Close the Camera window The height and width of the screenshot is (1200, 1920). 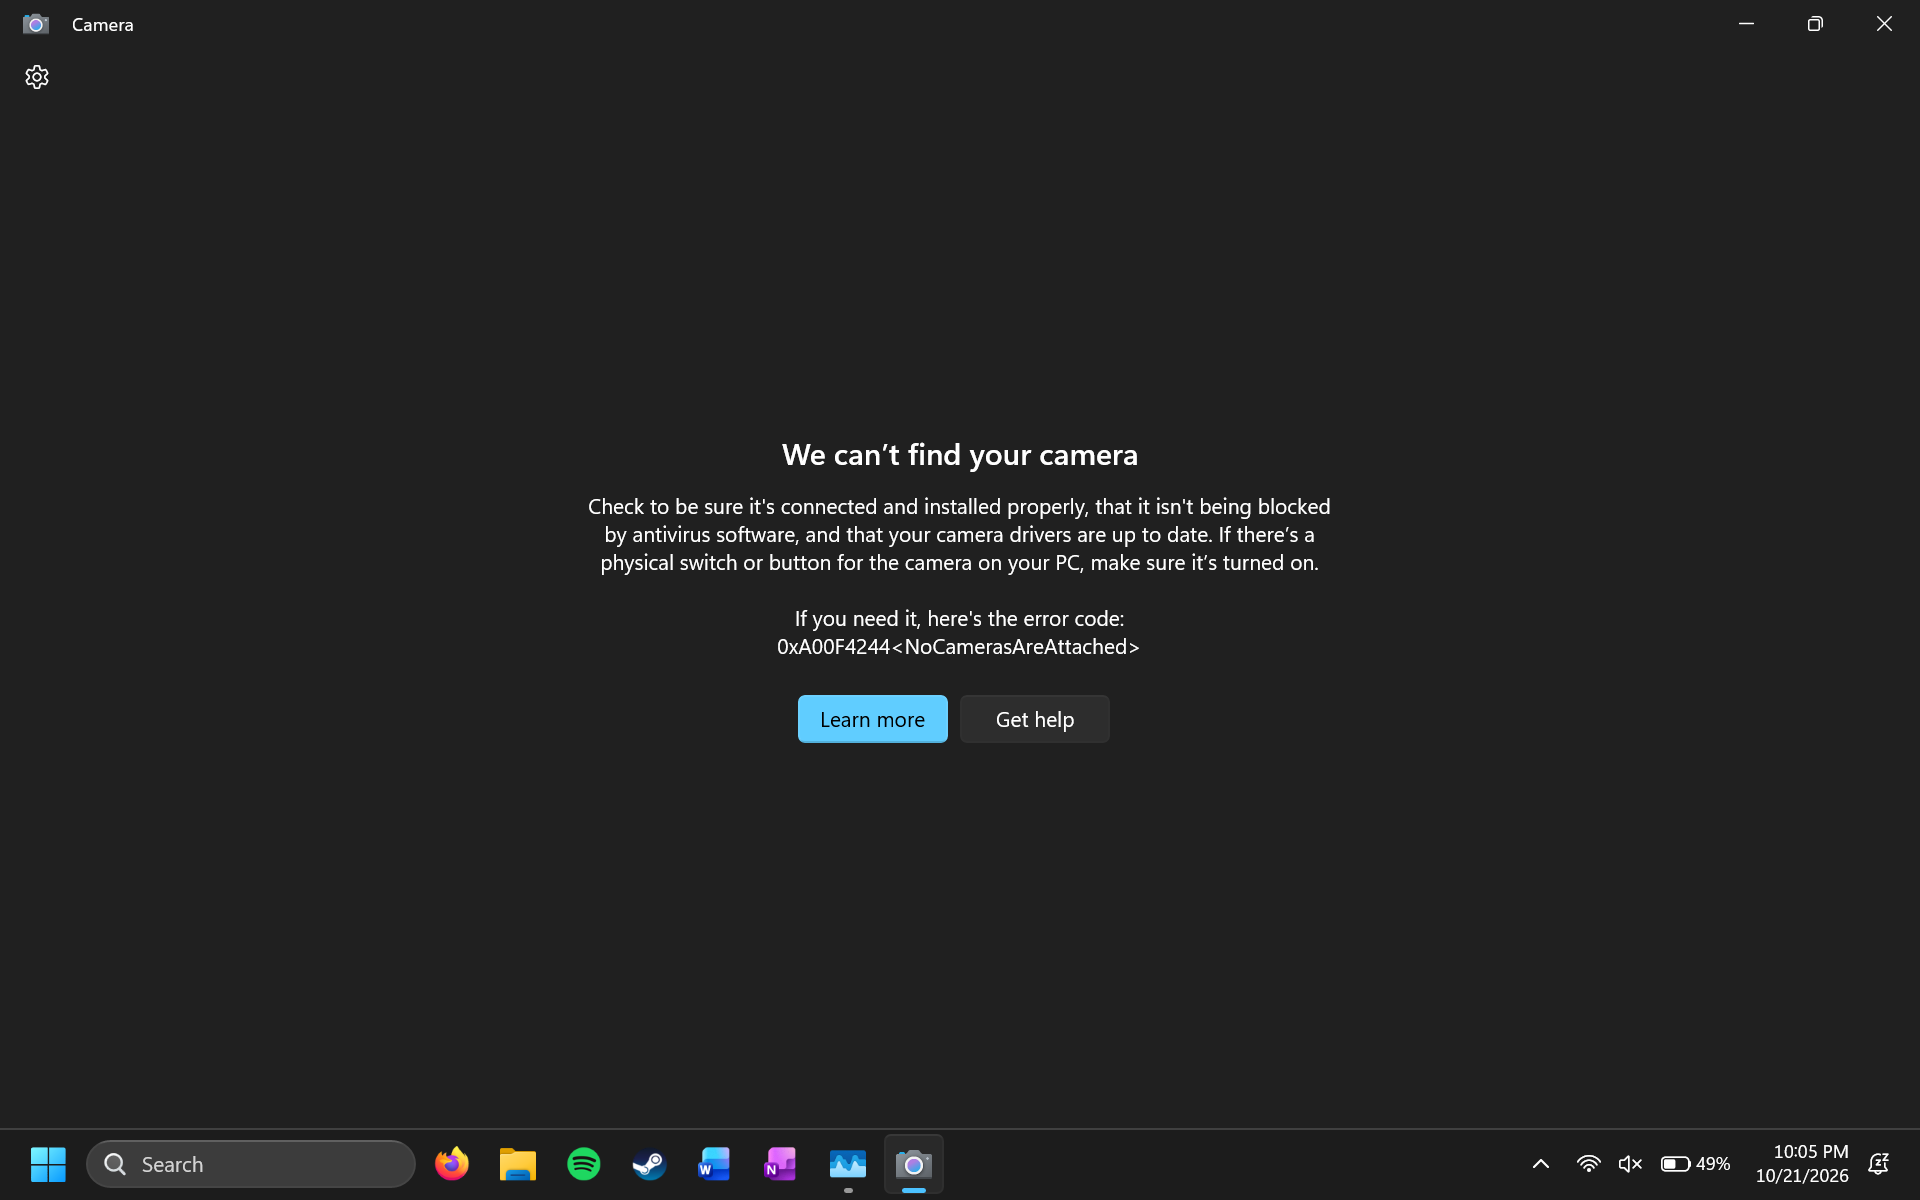1884,23
